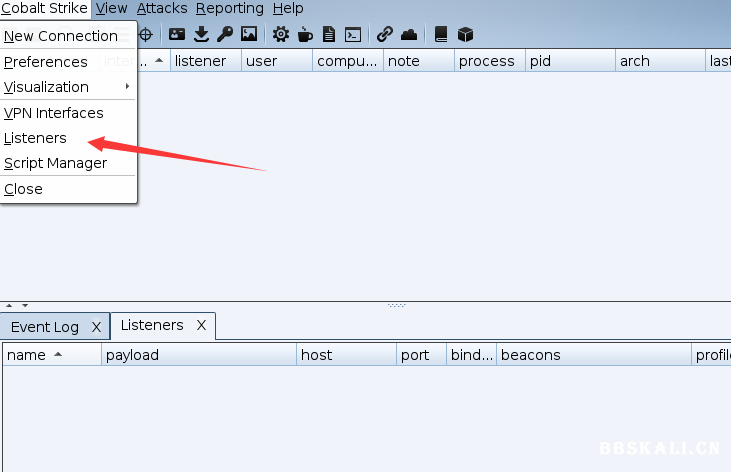Viewport: 731px width, 472px height.
Task: Click the cloud toolbar icon
Action: pos(409,34)
